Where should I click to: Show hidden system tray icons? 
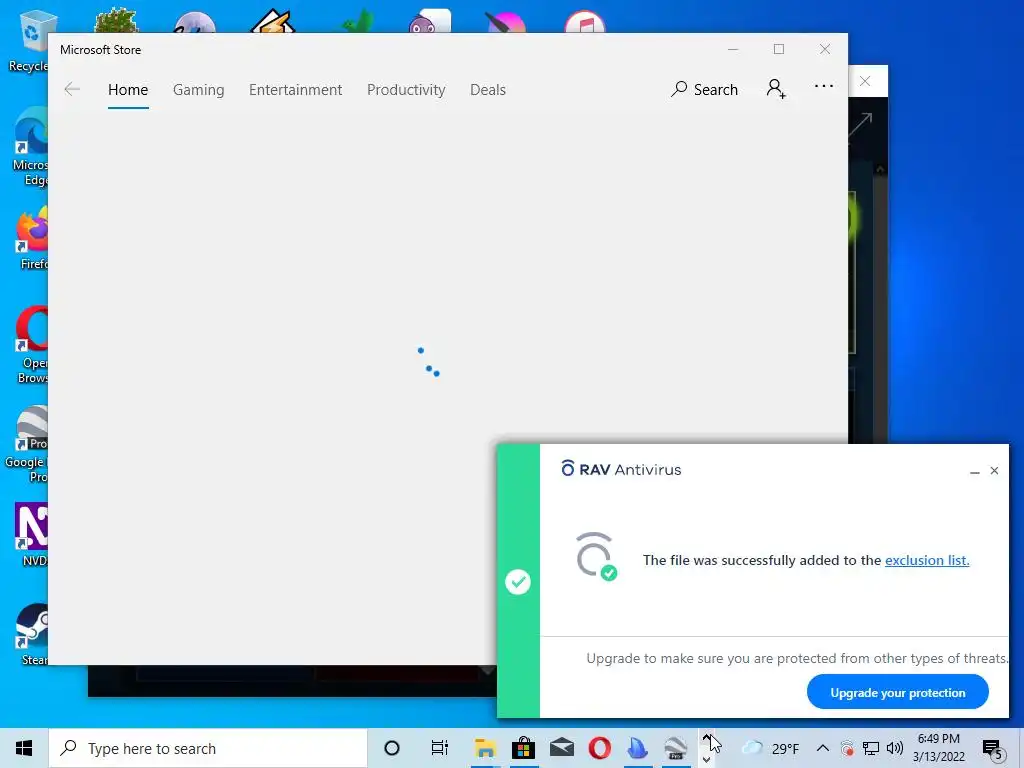pyautogui.click(x=823, y=748)
